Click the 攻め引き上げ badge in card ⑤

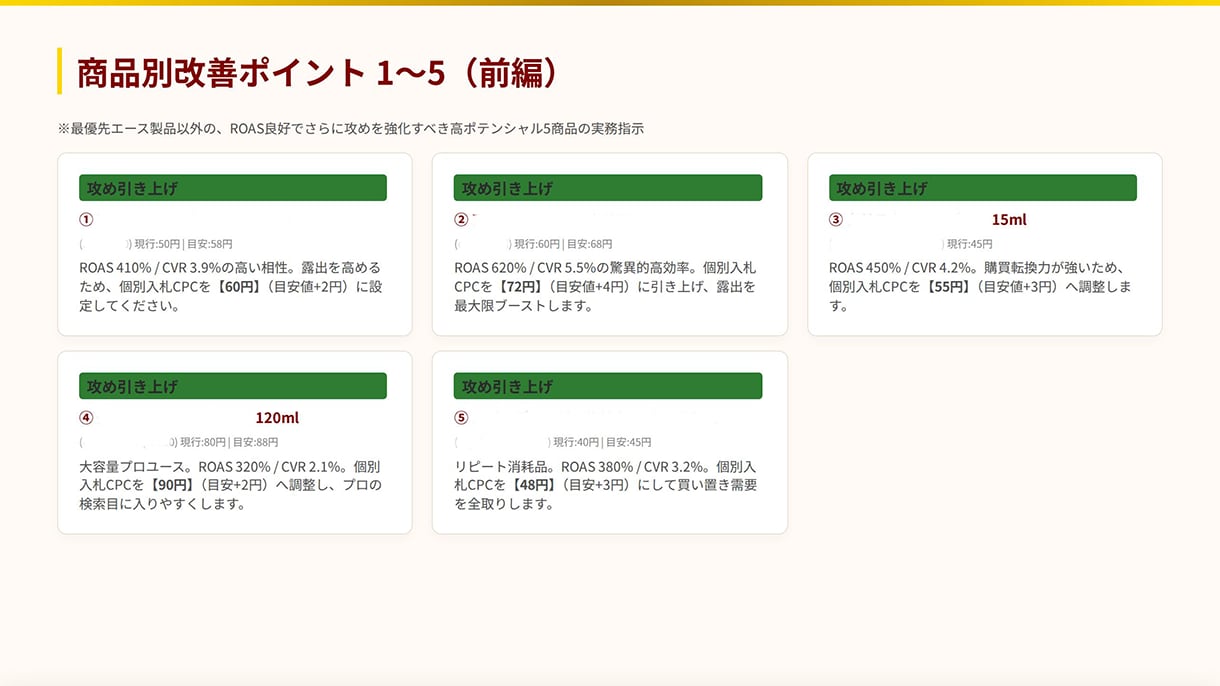(x=608, y=386)
